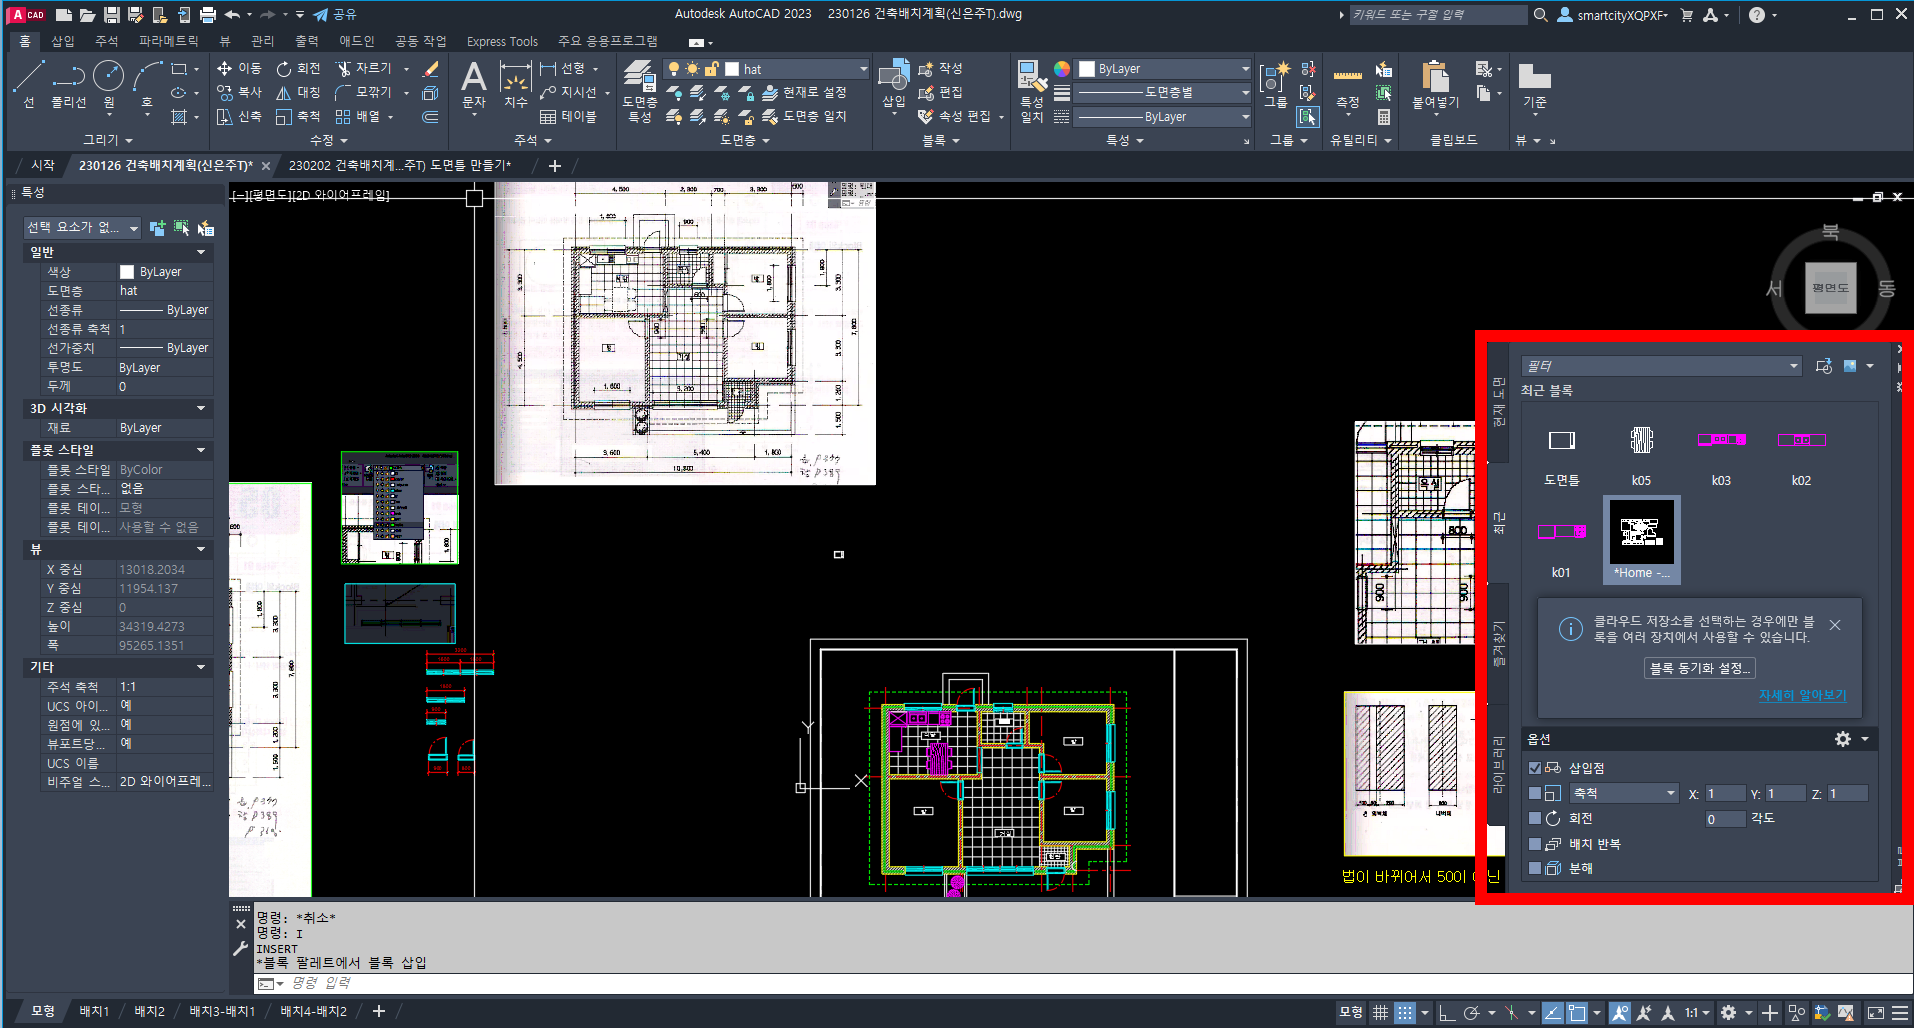1914x1028 pixels.
Task: Select the Circle (원) tool
Action: pyautogui.click(x=108, y=84)
